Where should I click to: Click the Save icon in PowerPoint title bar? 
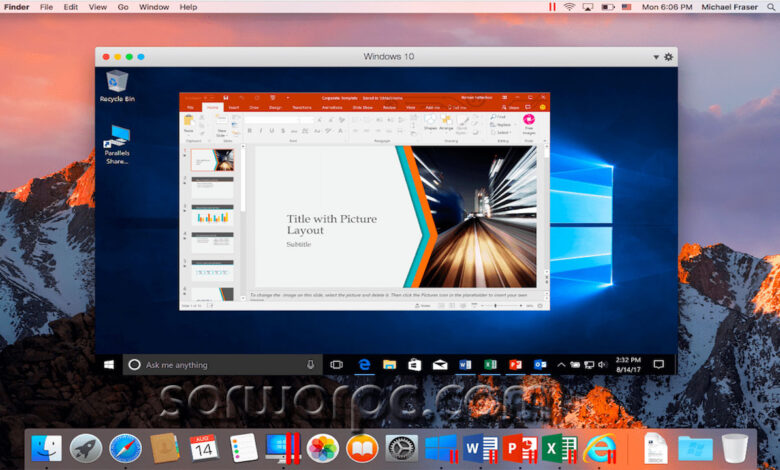(226, 97)
